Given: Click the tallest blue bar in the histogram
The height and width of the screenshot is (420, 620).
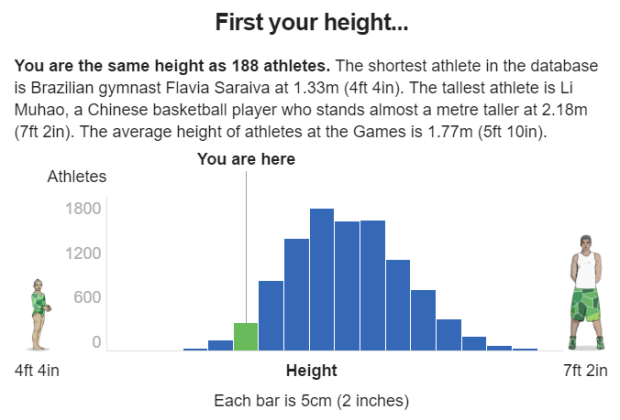Looking at the screenshot, I should pyautogui.click(x=321, y=279).
